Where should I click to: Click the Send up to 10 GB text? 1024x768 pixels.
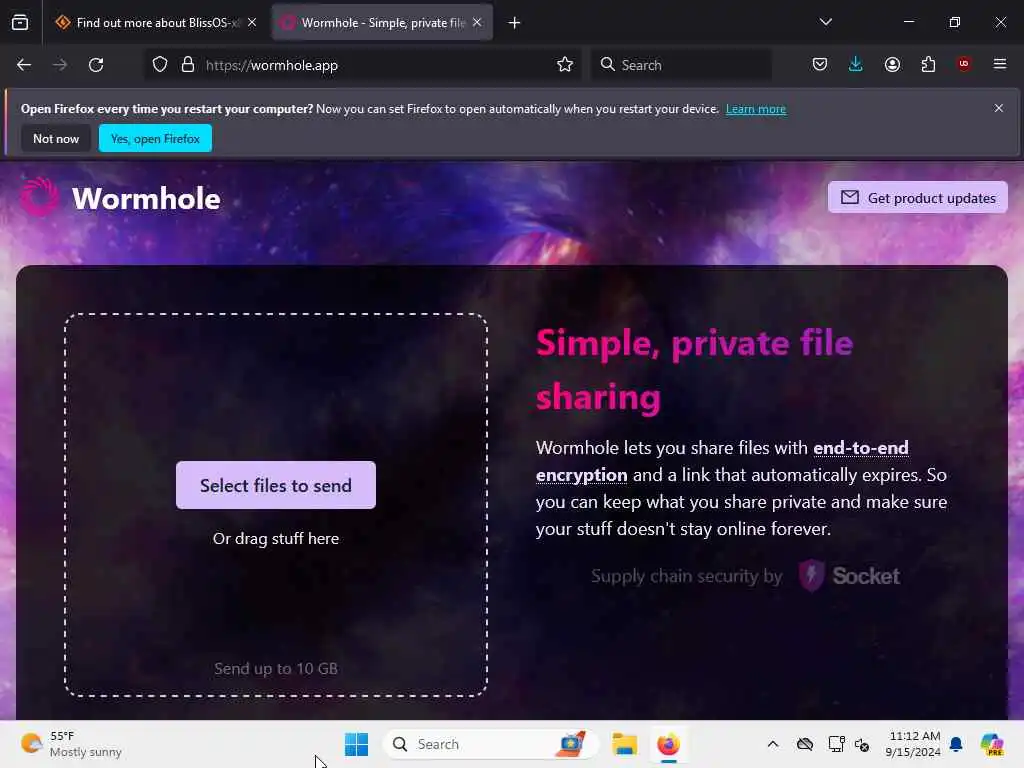tap(276, 669)
